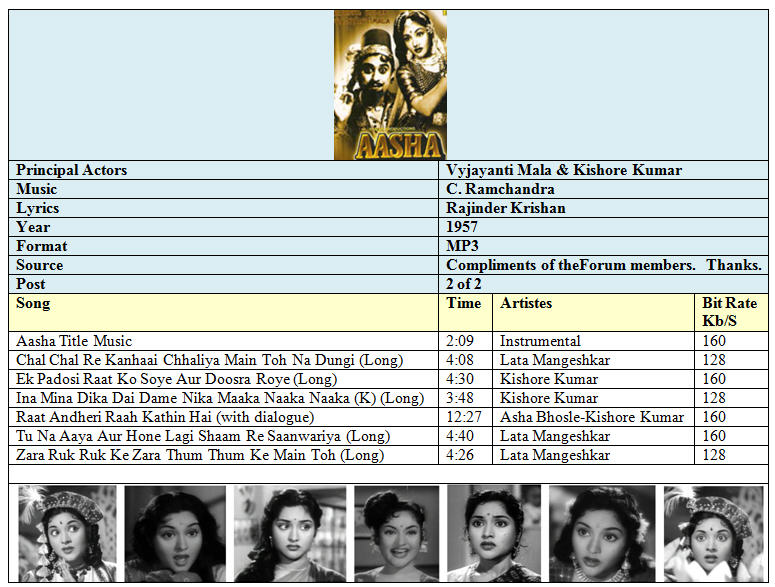Click the time value 3:48
Screen dimensions: 775x587
[460, 398]
